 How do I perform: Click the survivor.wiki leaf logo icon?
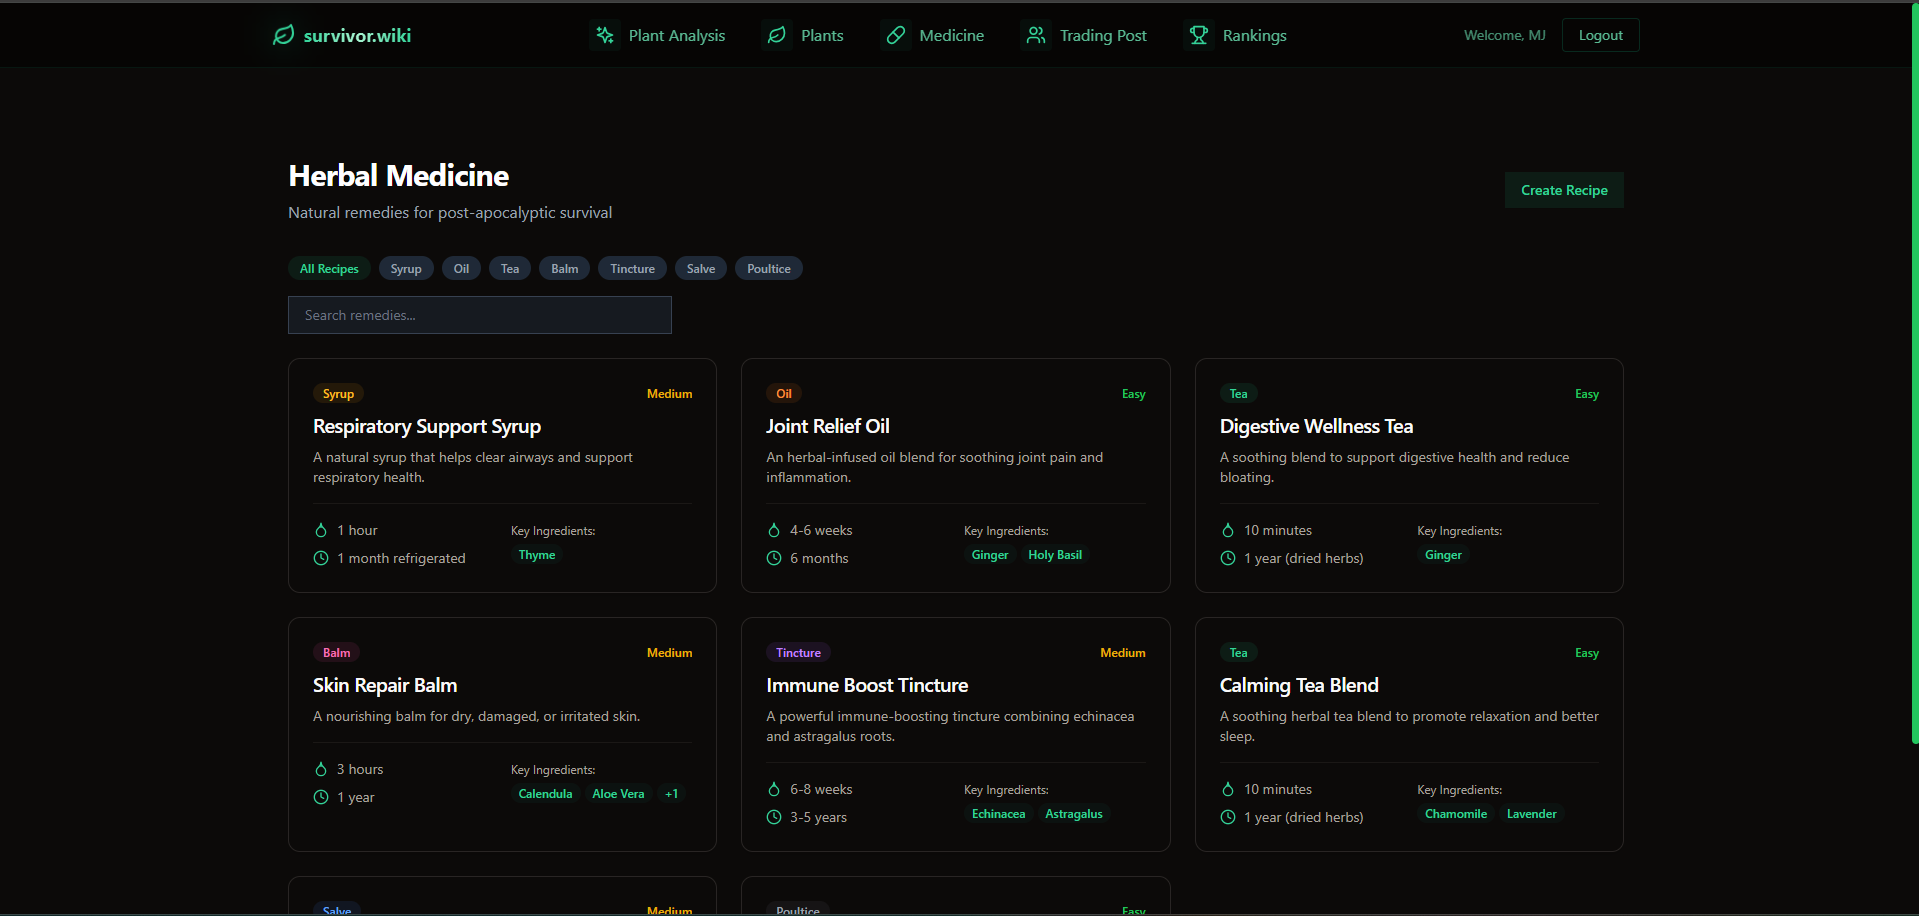click(x=284, y=35)
